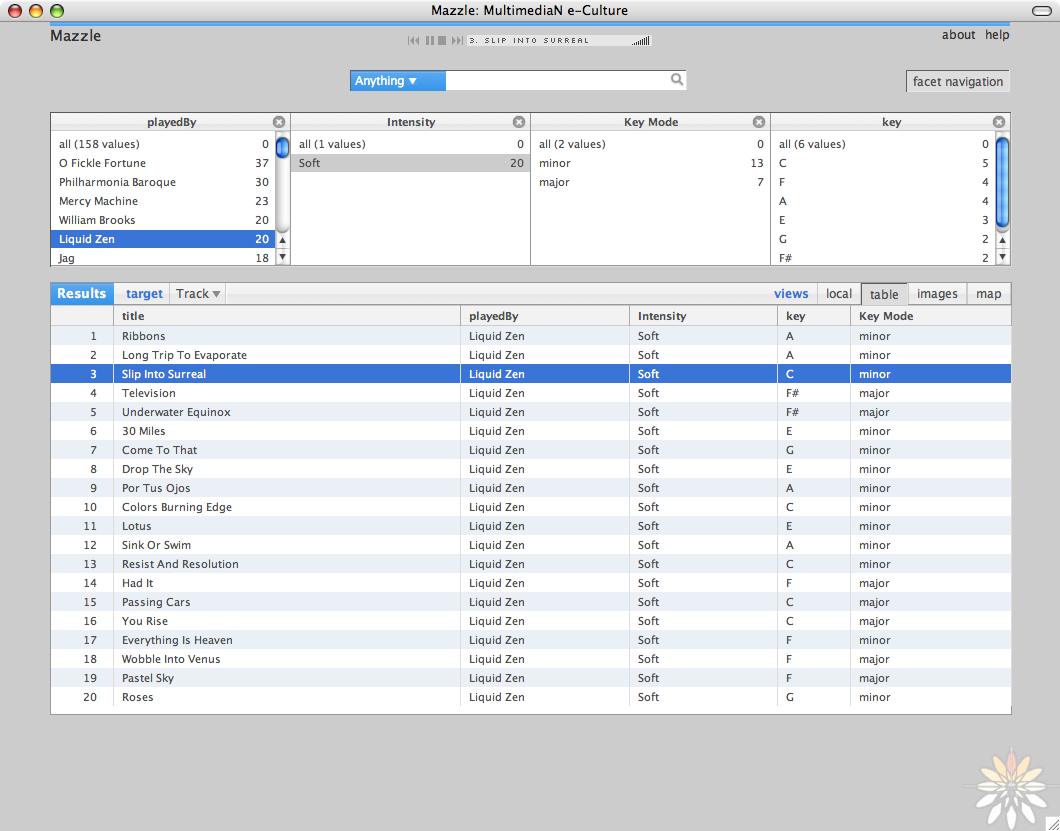Screen dimensions: 1060x831
Task: Open Mazzle help
Action: pos(996,35)
